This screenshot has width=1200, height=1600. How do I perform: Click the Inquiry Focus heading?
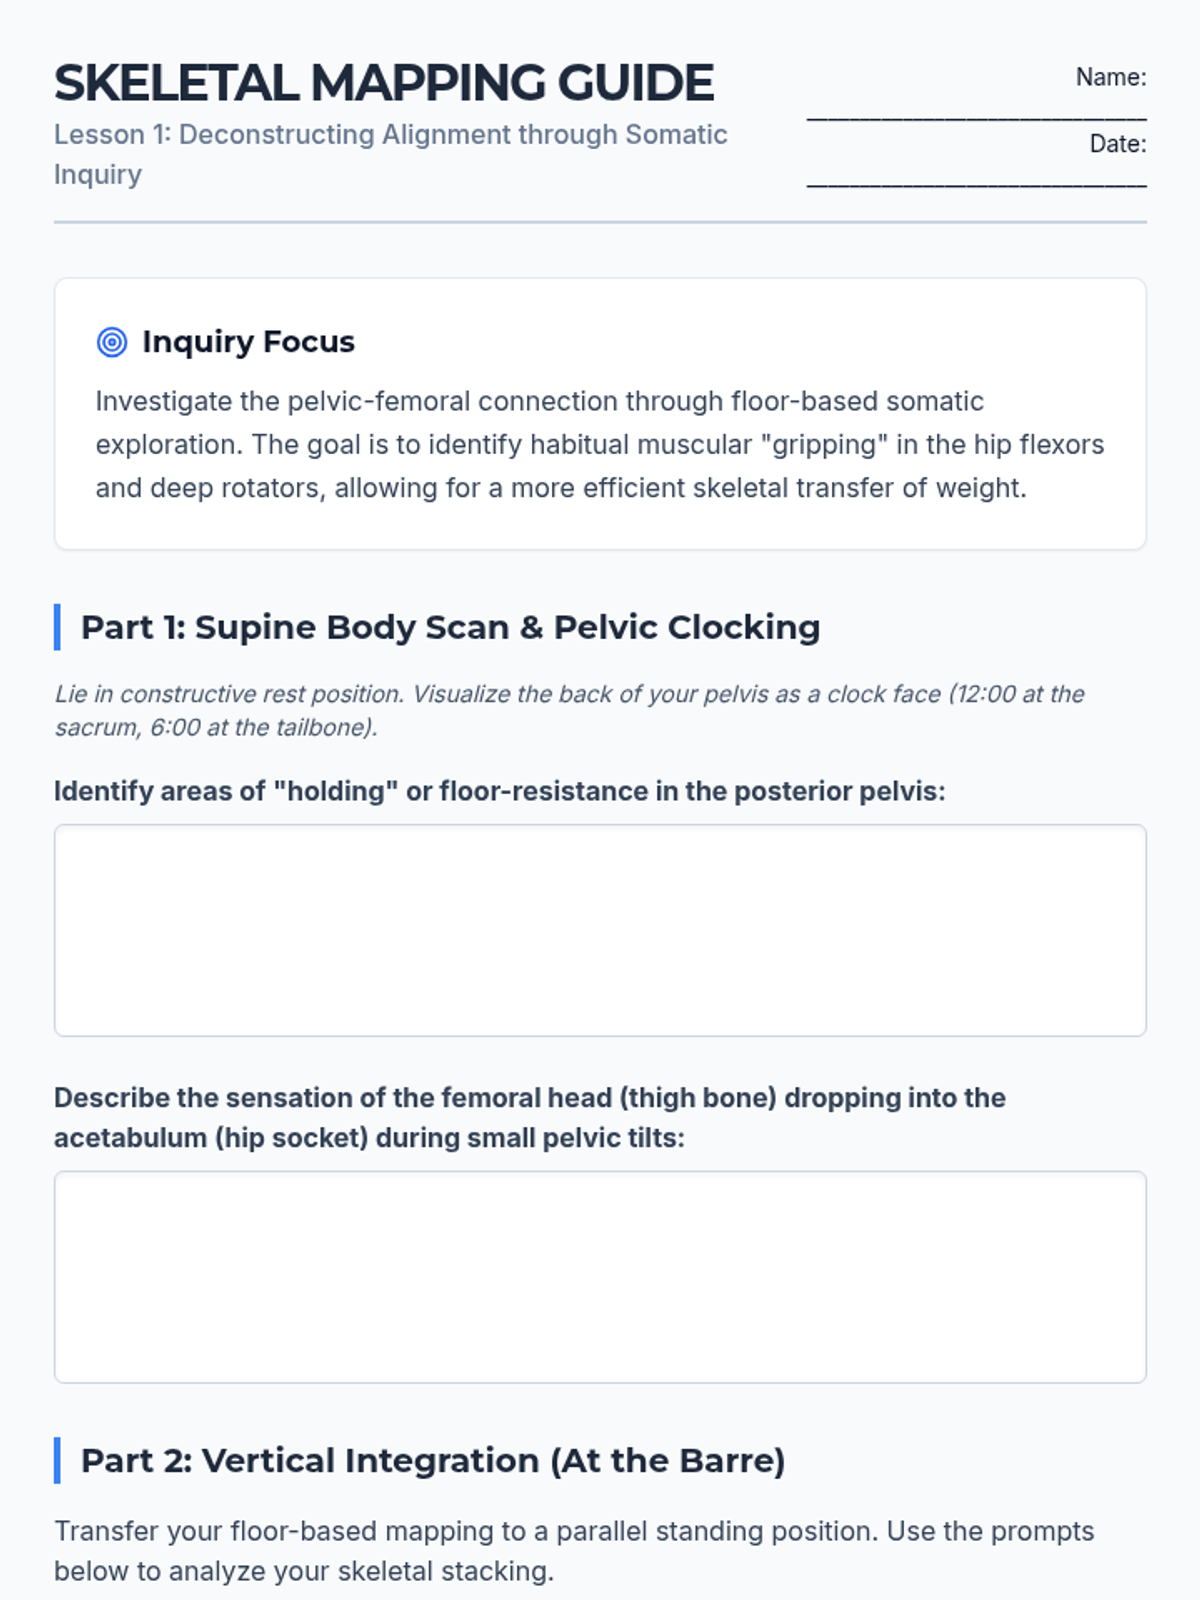tap(248, 342)
